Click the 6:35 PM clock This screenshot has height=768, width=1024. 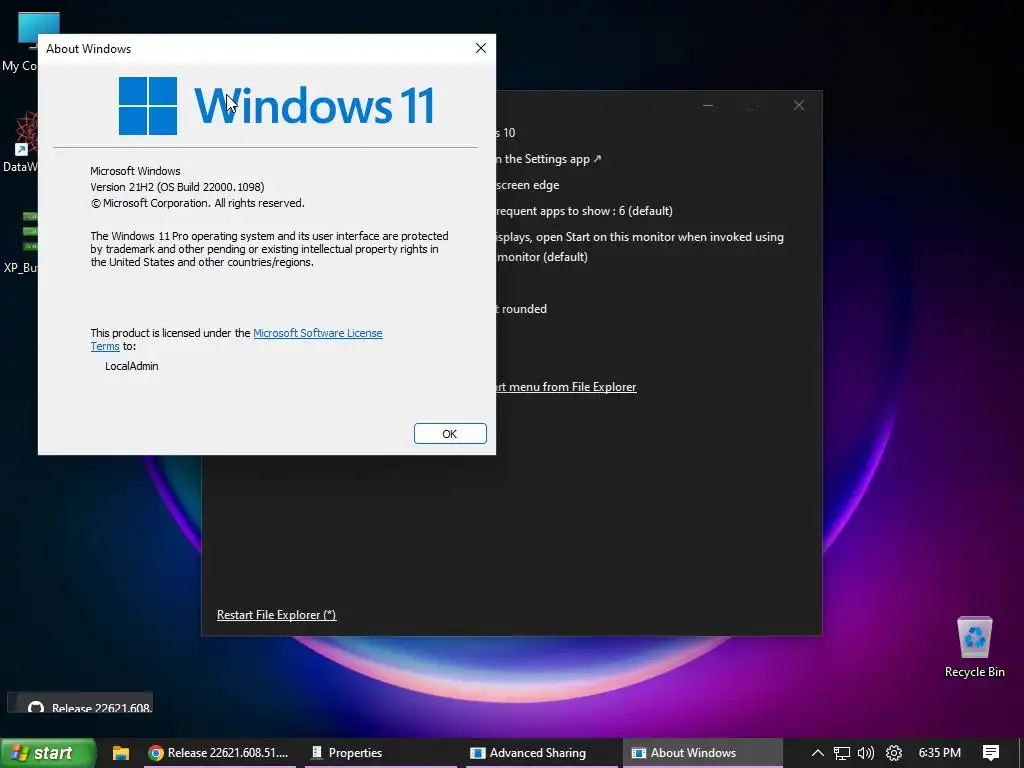[939, 753]
